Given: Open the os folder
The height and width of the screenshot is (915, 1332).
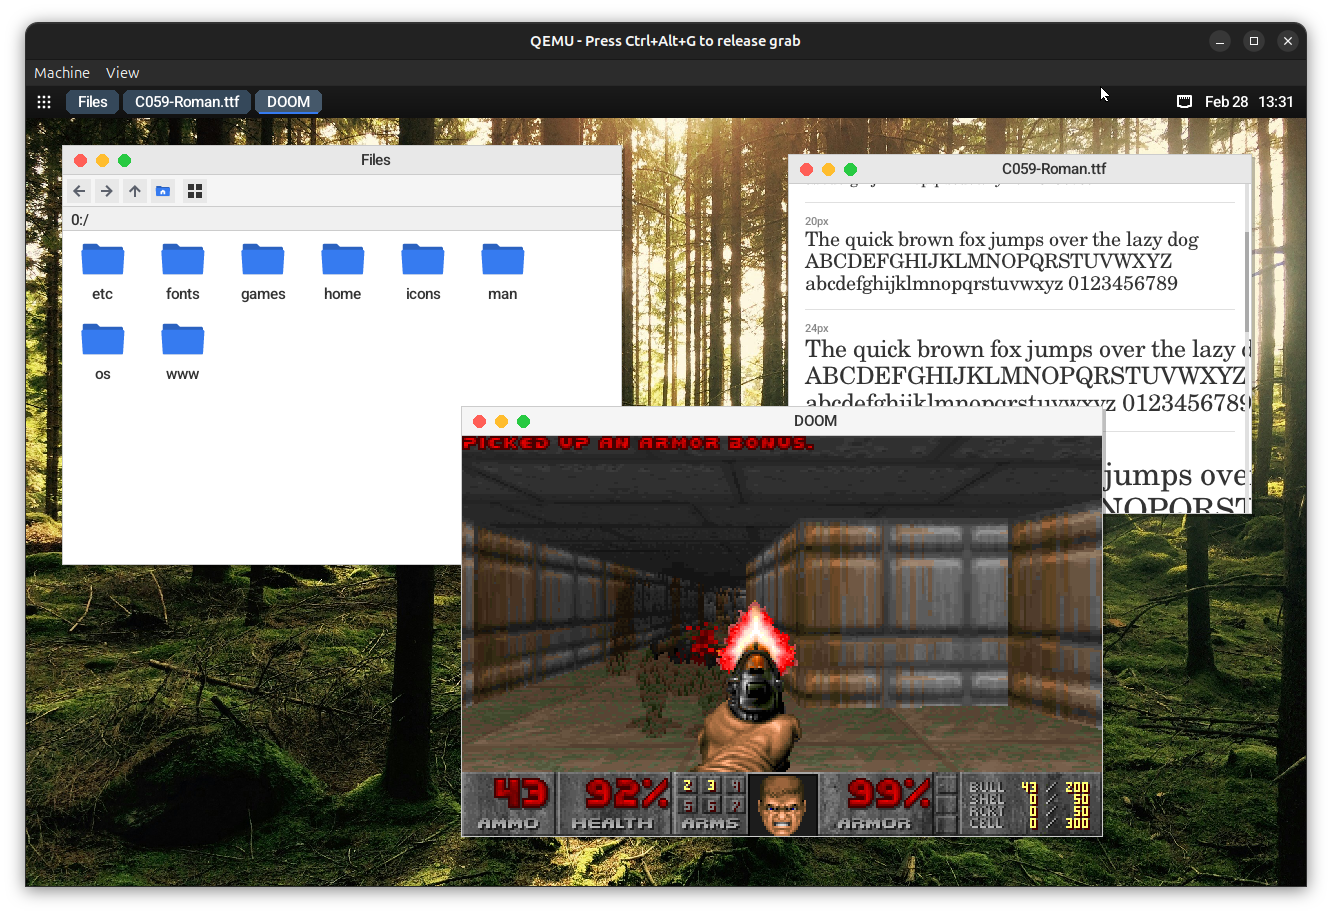Looking at the screenshot, I should 103,352.
